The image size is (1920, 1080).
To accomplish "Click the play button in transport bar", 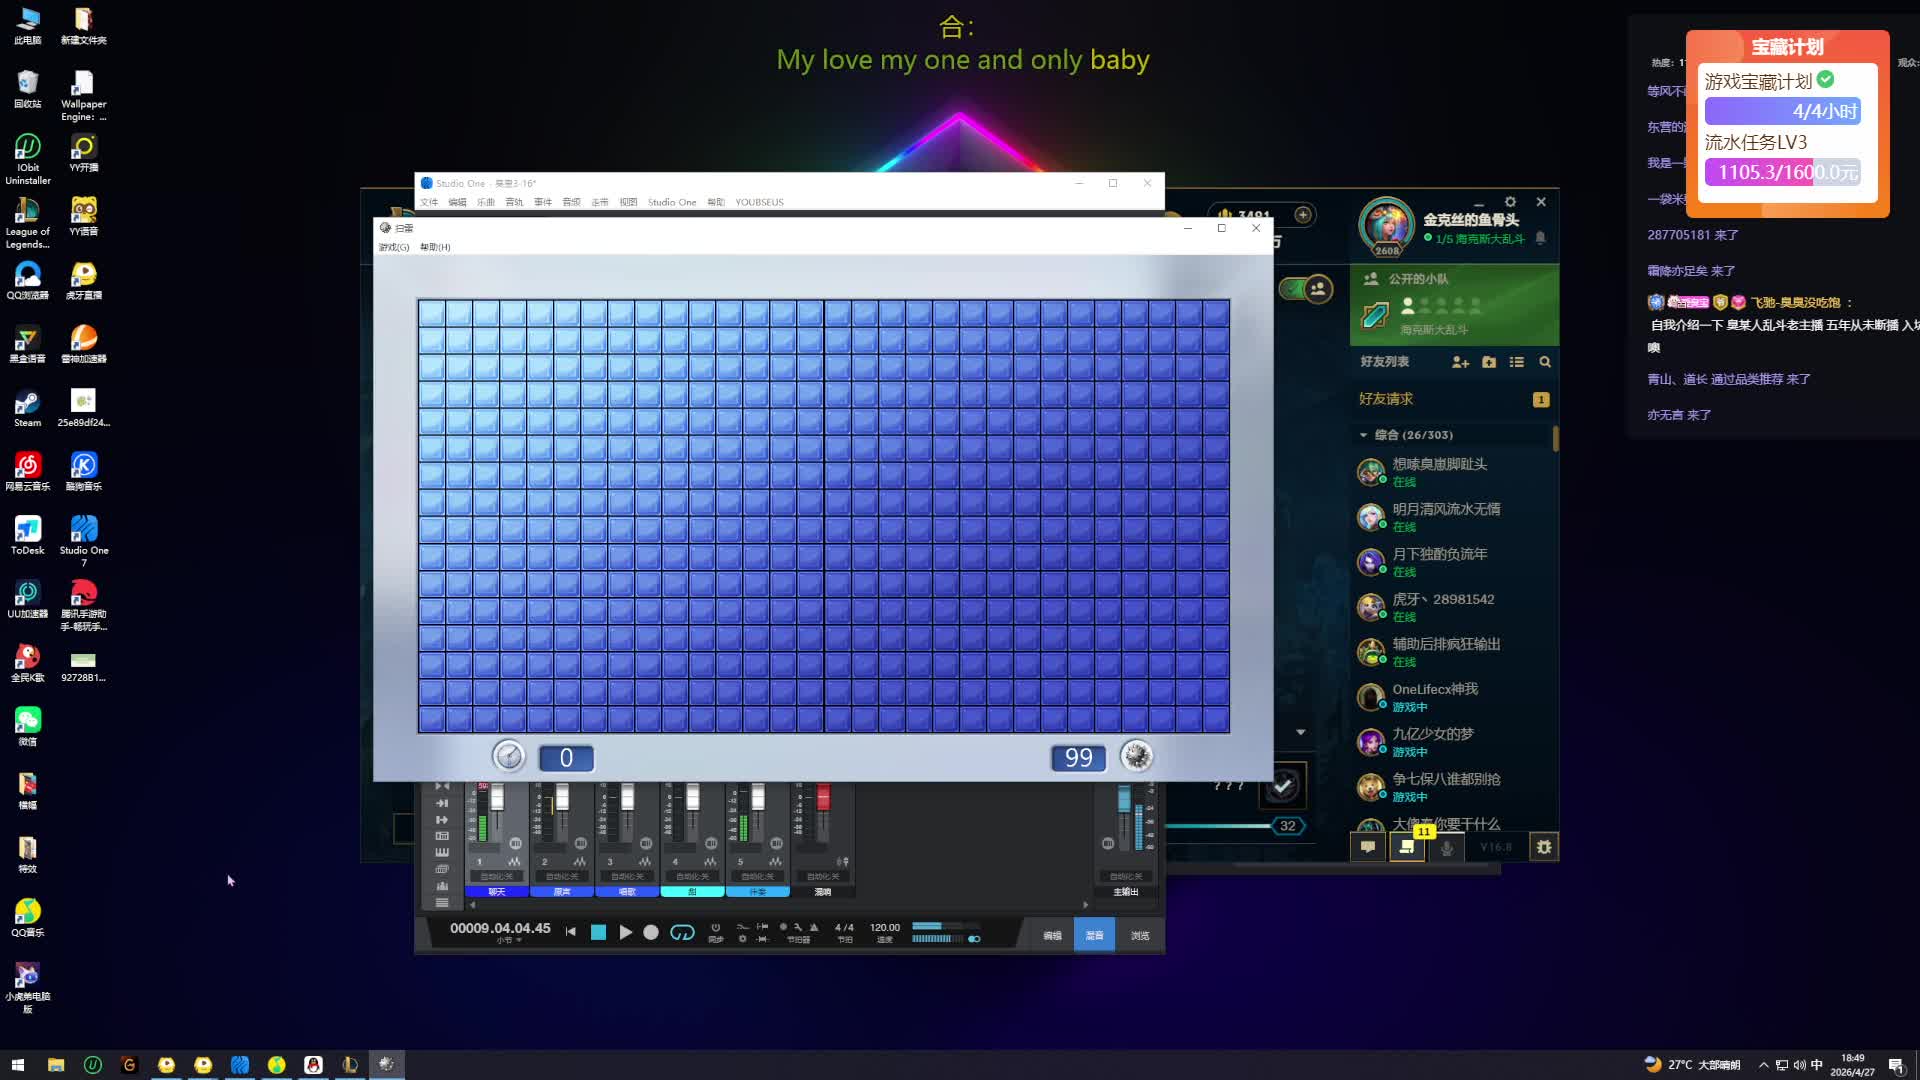I will (x=625, y=932).
